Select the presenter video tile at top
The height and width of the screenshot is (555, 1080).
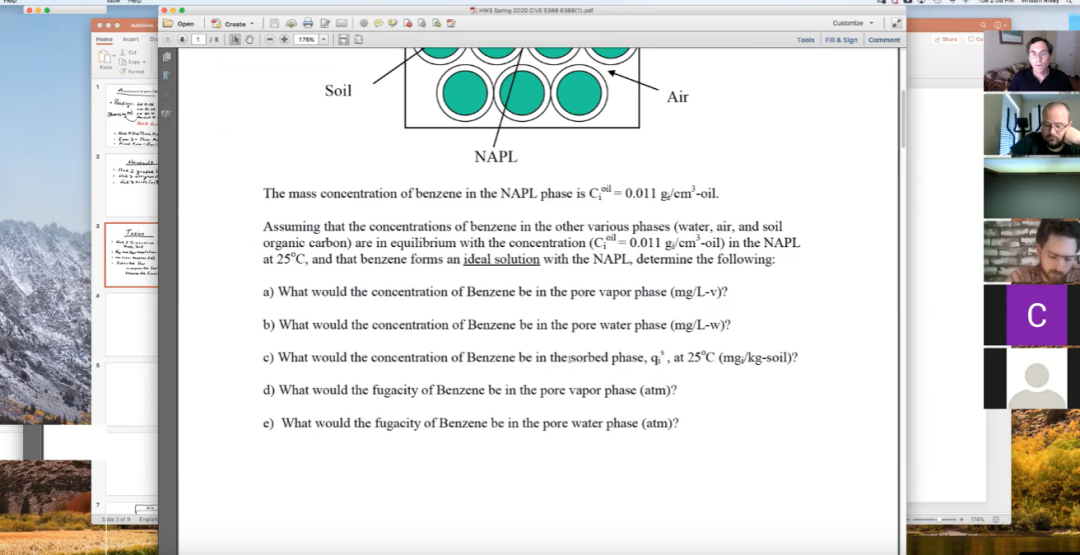[1032, 61]
